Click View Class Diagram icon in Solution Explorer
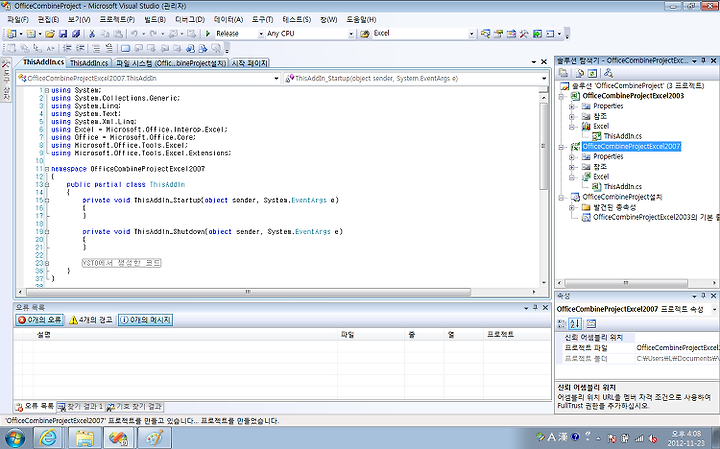This screenshot has height=449, width=720. point(608,73)
